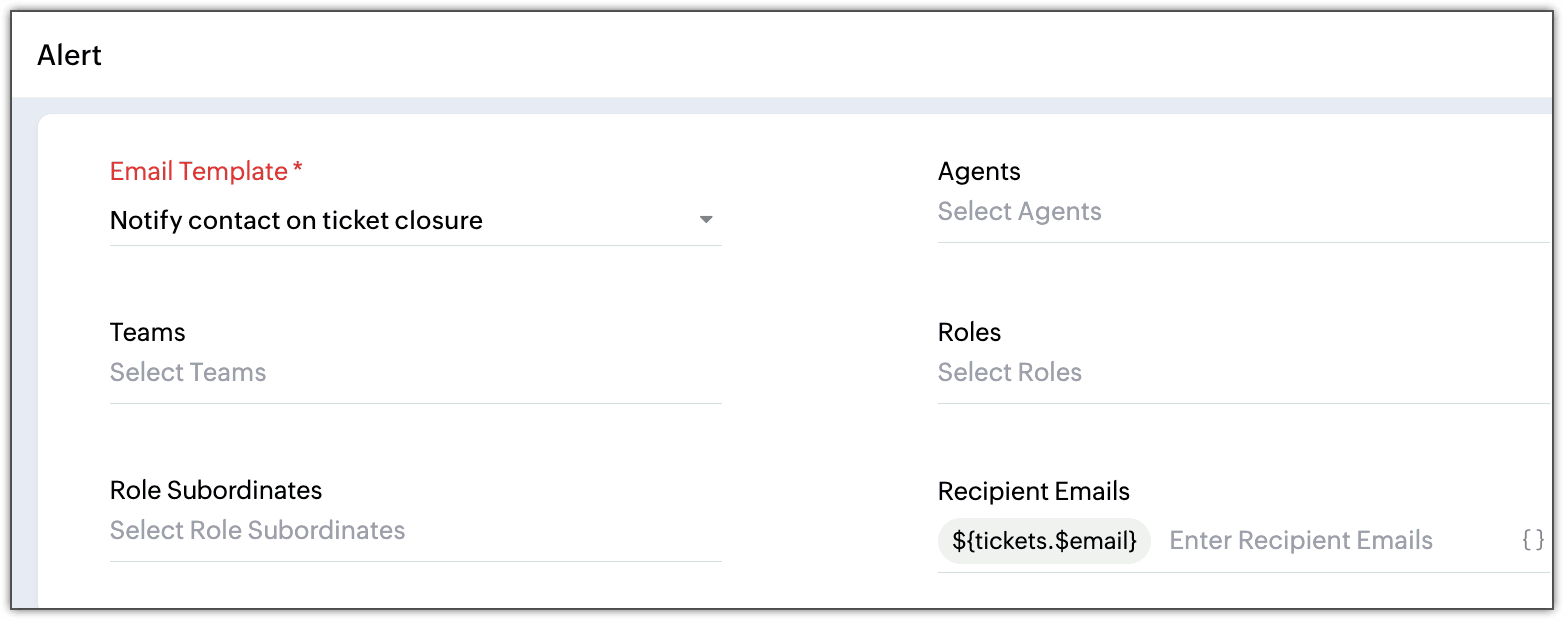Image resolution: width=1564 pixels, height=620 pixels.
Task: Open the Select Roles field
Action: click(1244, 373)
